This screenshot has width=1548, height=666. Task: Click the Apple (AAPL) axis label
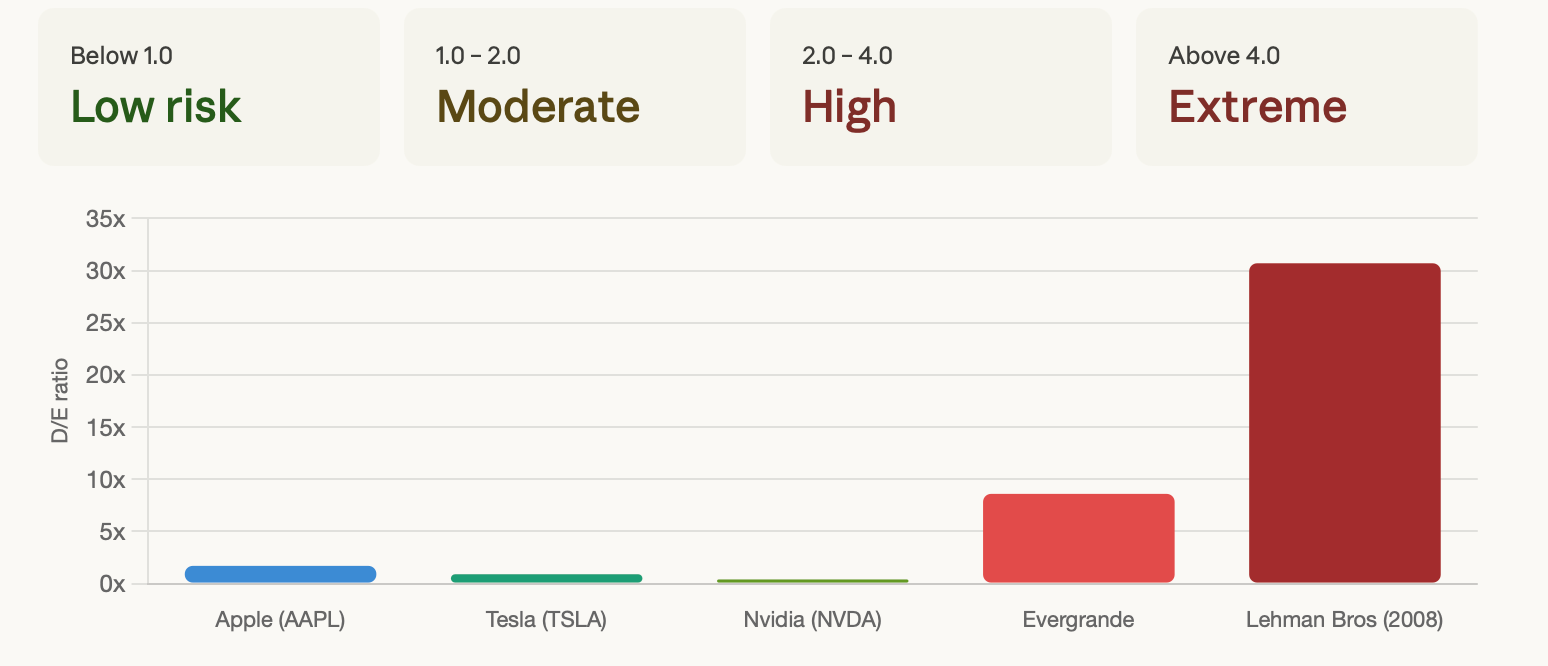(x=280, y=620)
